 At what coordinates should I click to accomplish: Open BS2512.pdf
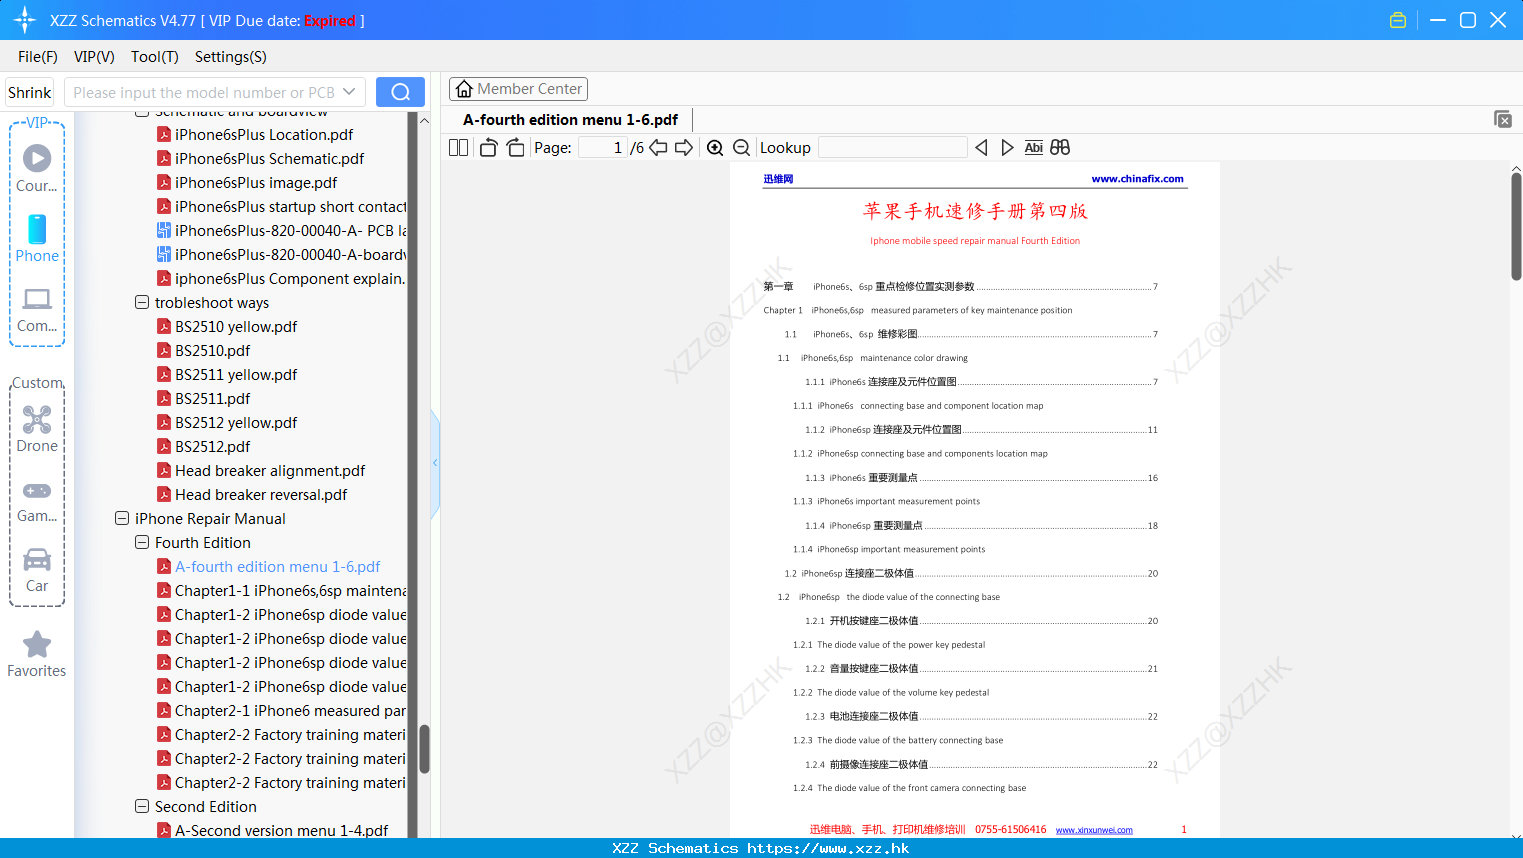212,446
